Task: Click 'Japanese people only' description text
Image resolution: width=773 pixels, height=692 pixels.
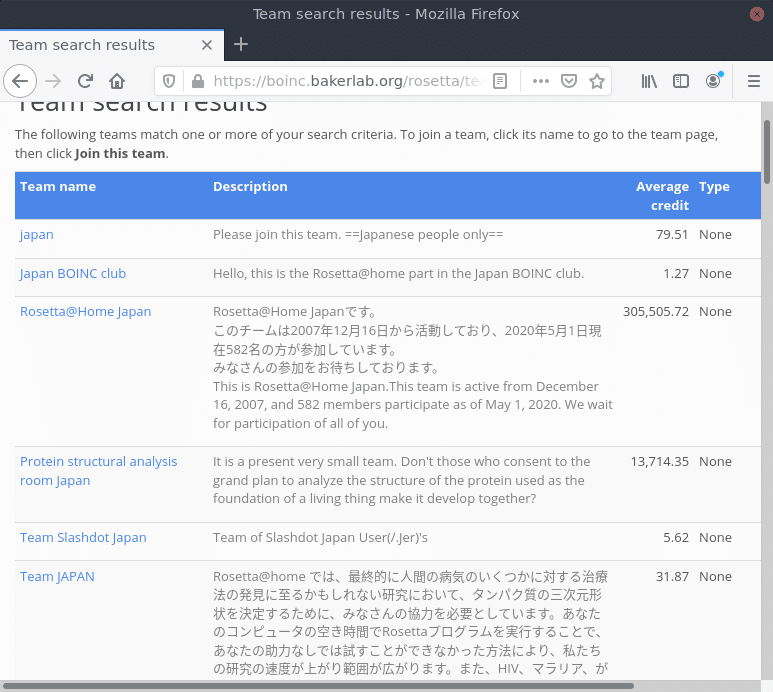Action: pos(424,235)
